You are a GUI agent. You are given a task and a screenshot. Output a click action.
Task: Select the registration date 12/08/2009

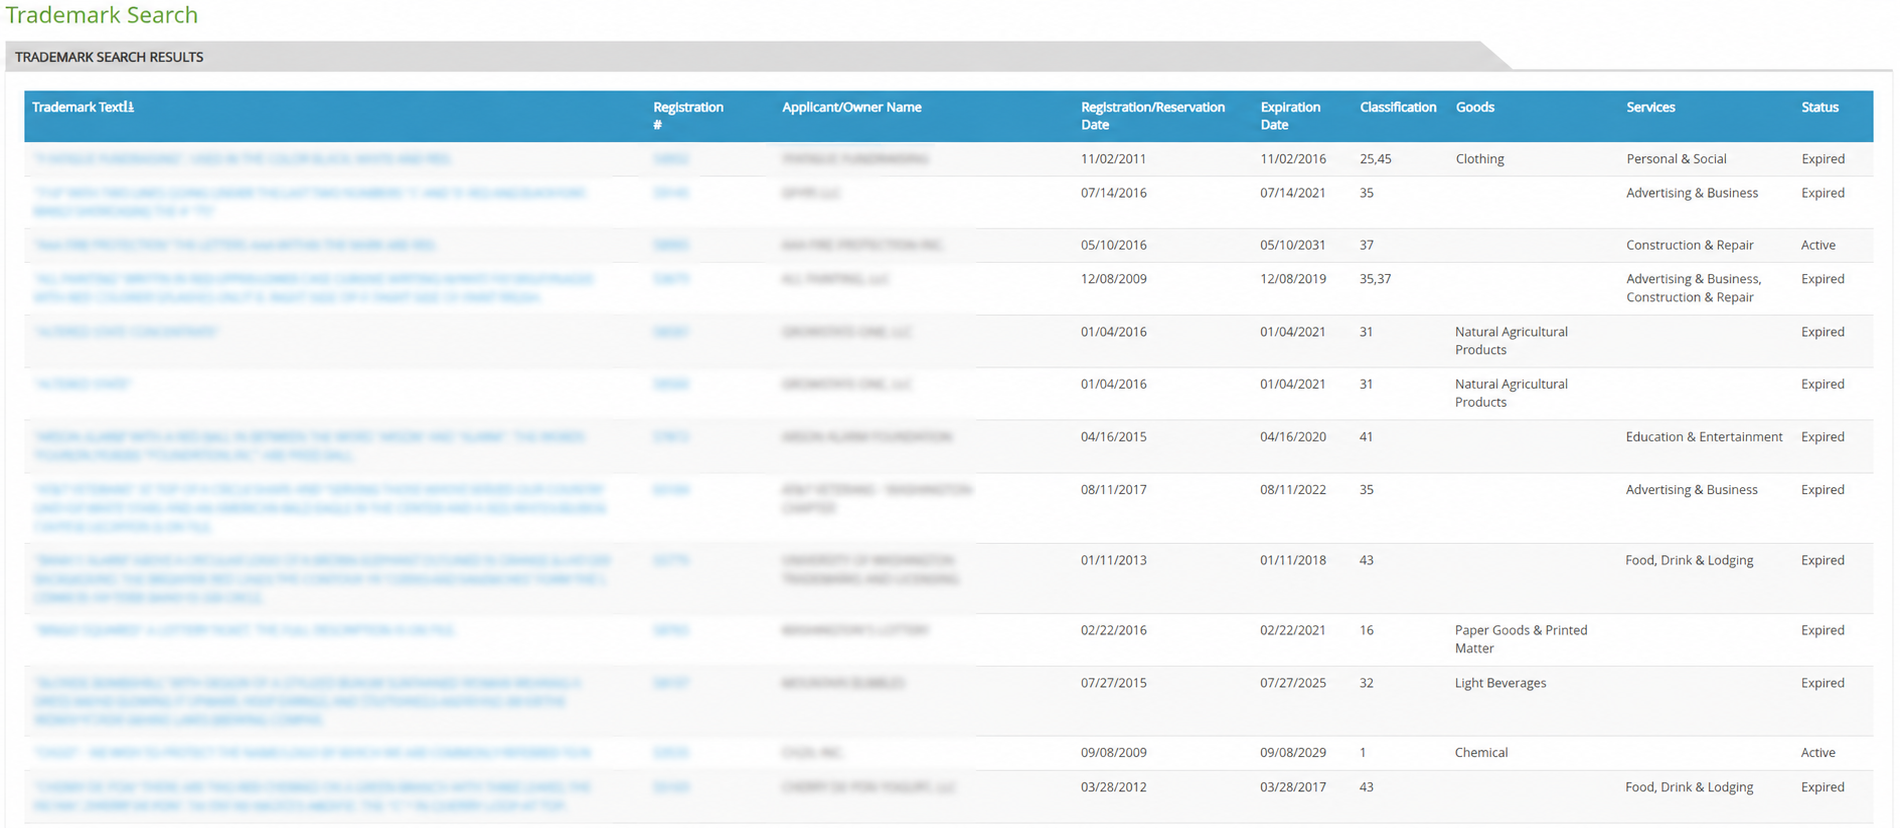click(1114, 279)
